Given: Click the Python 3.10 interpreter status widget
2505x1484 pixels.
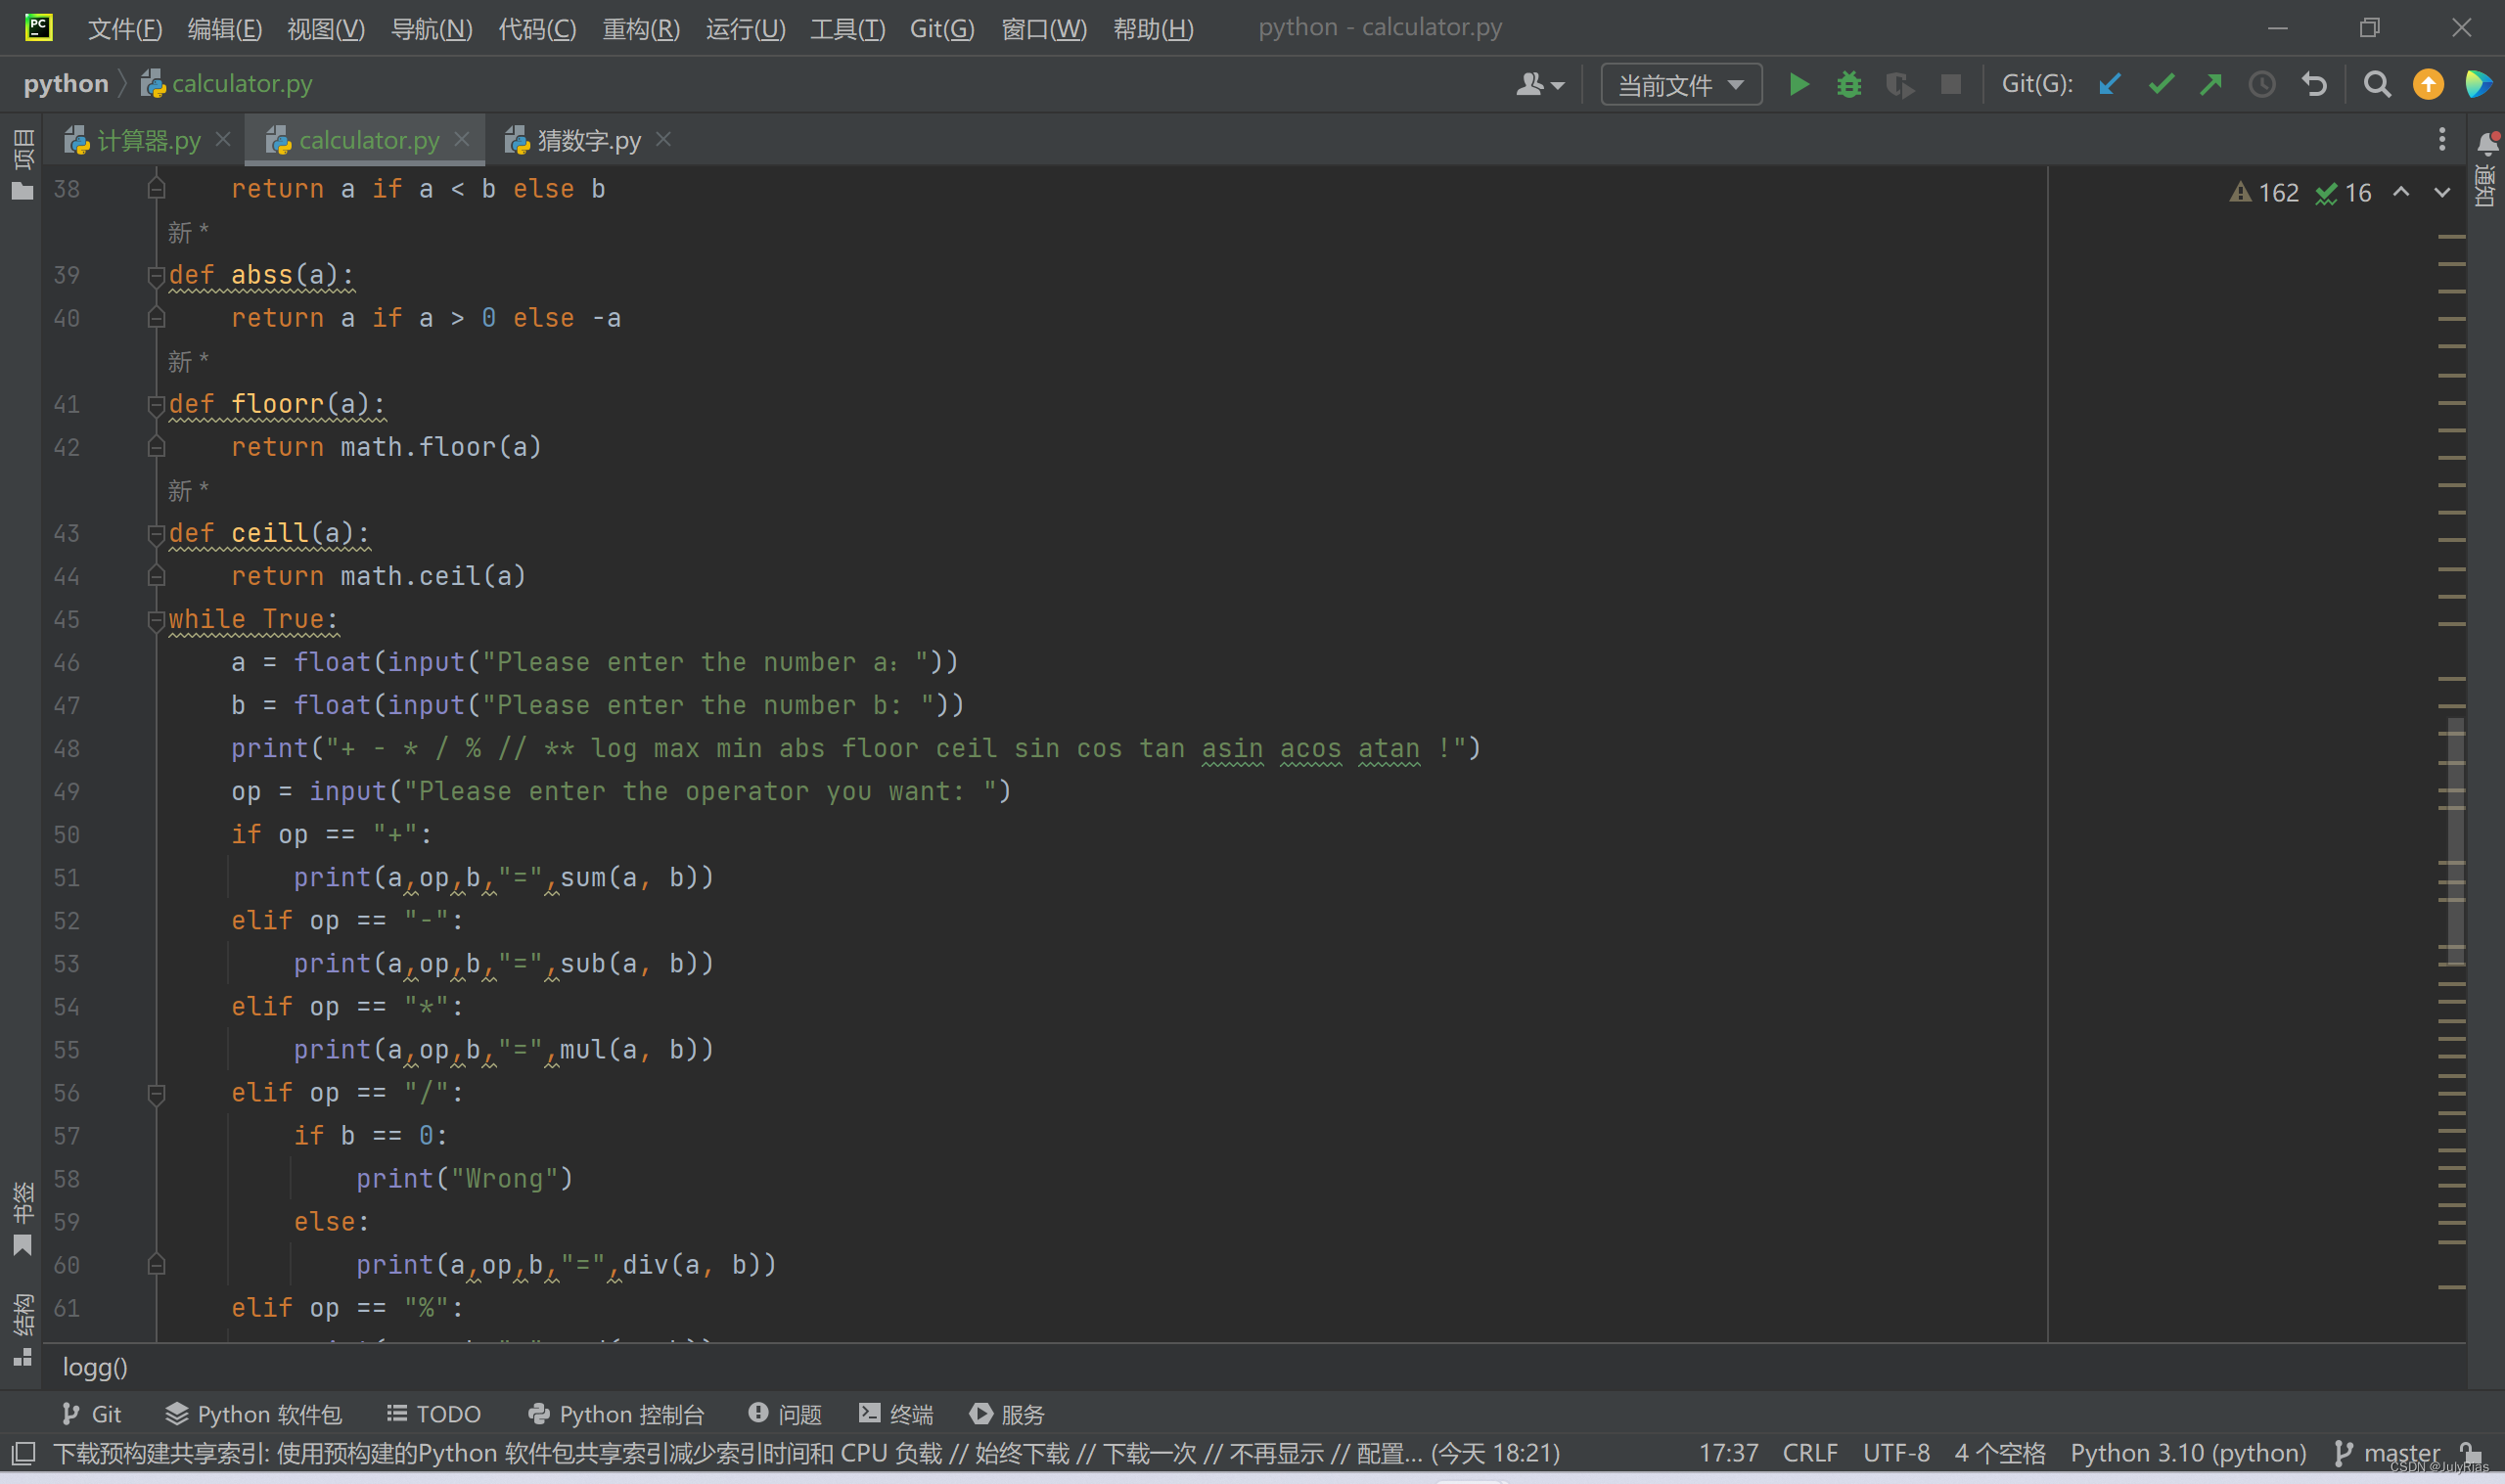Looking at the screenshot, I should (x=2187, y=1453).
